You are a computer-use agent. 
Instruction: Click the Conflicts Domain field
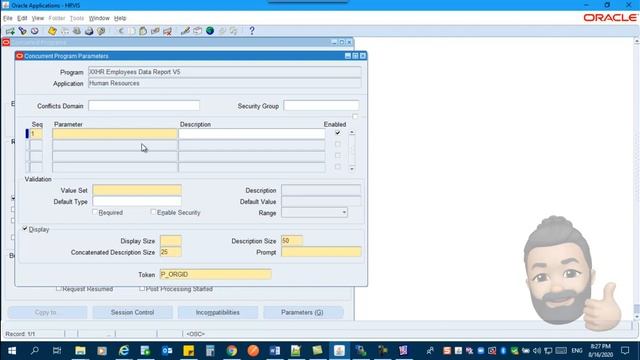tap(144, 106)
